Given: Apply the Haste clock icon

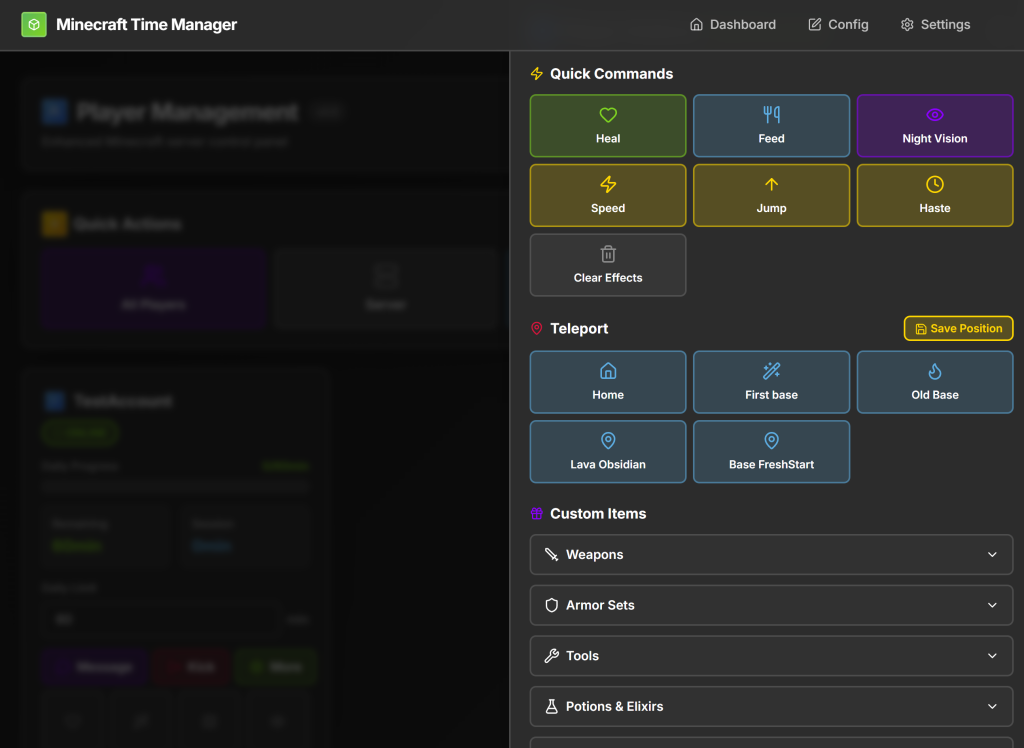Looking at the screenshot, I should click(935, 184).
